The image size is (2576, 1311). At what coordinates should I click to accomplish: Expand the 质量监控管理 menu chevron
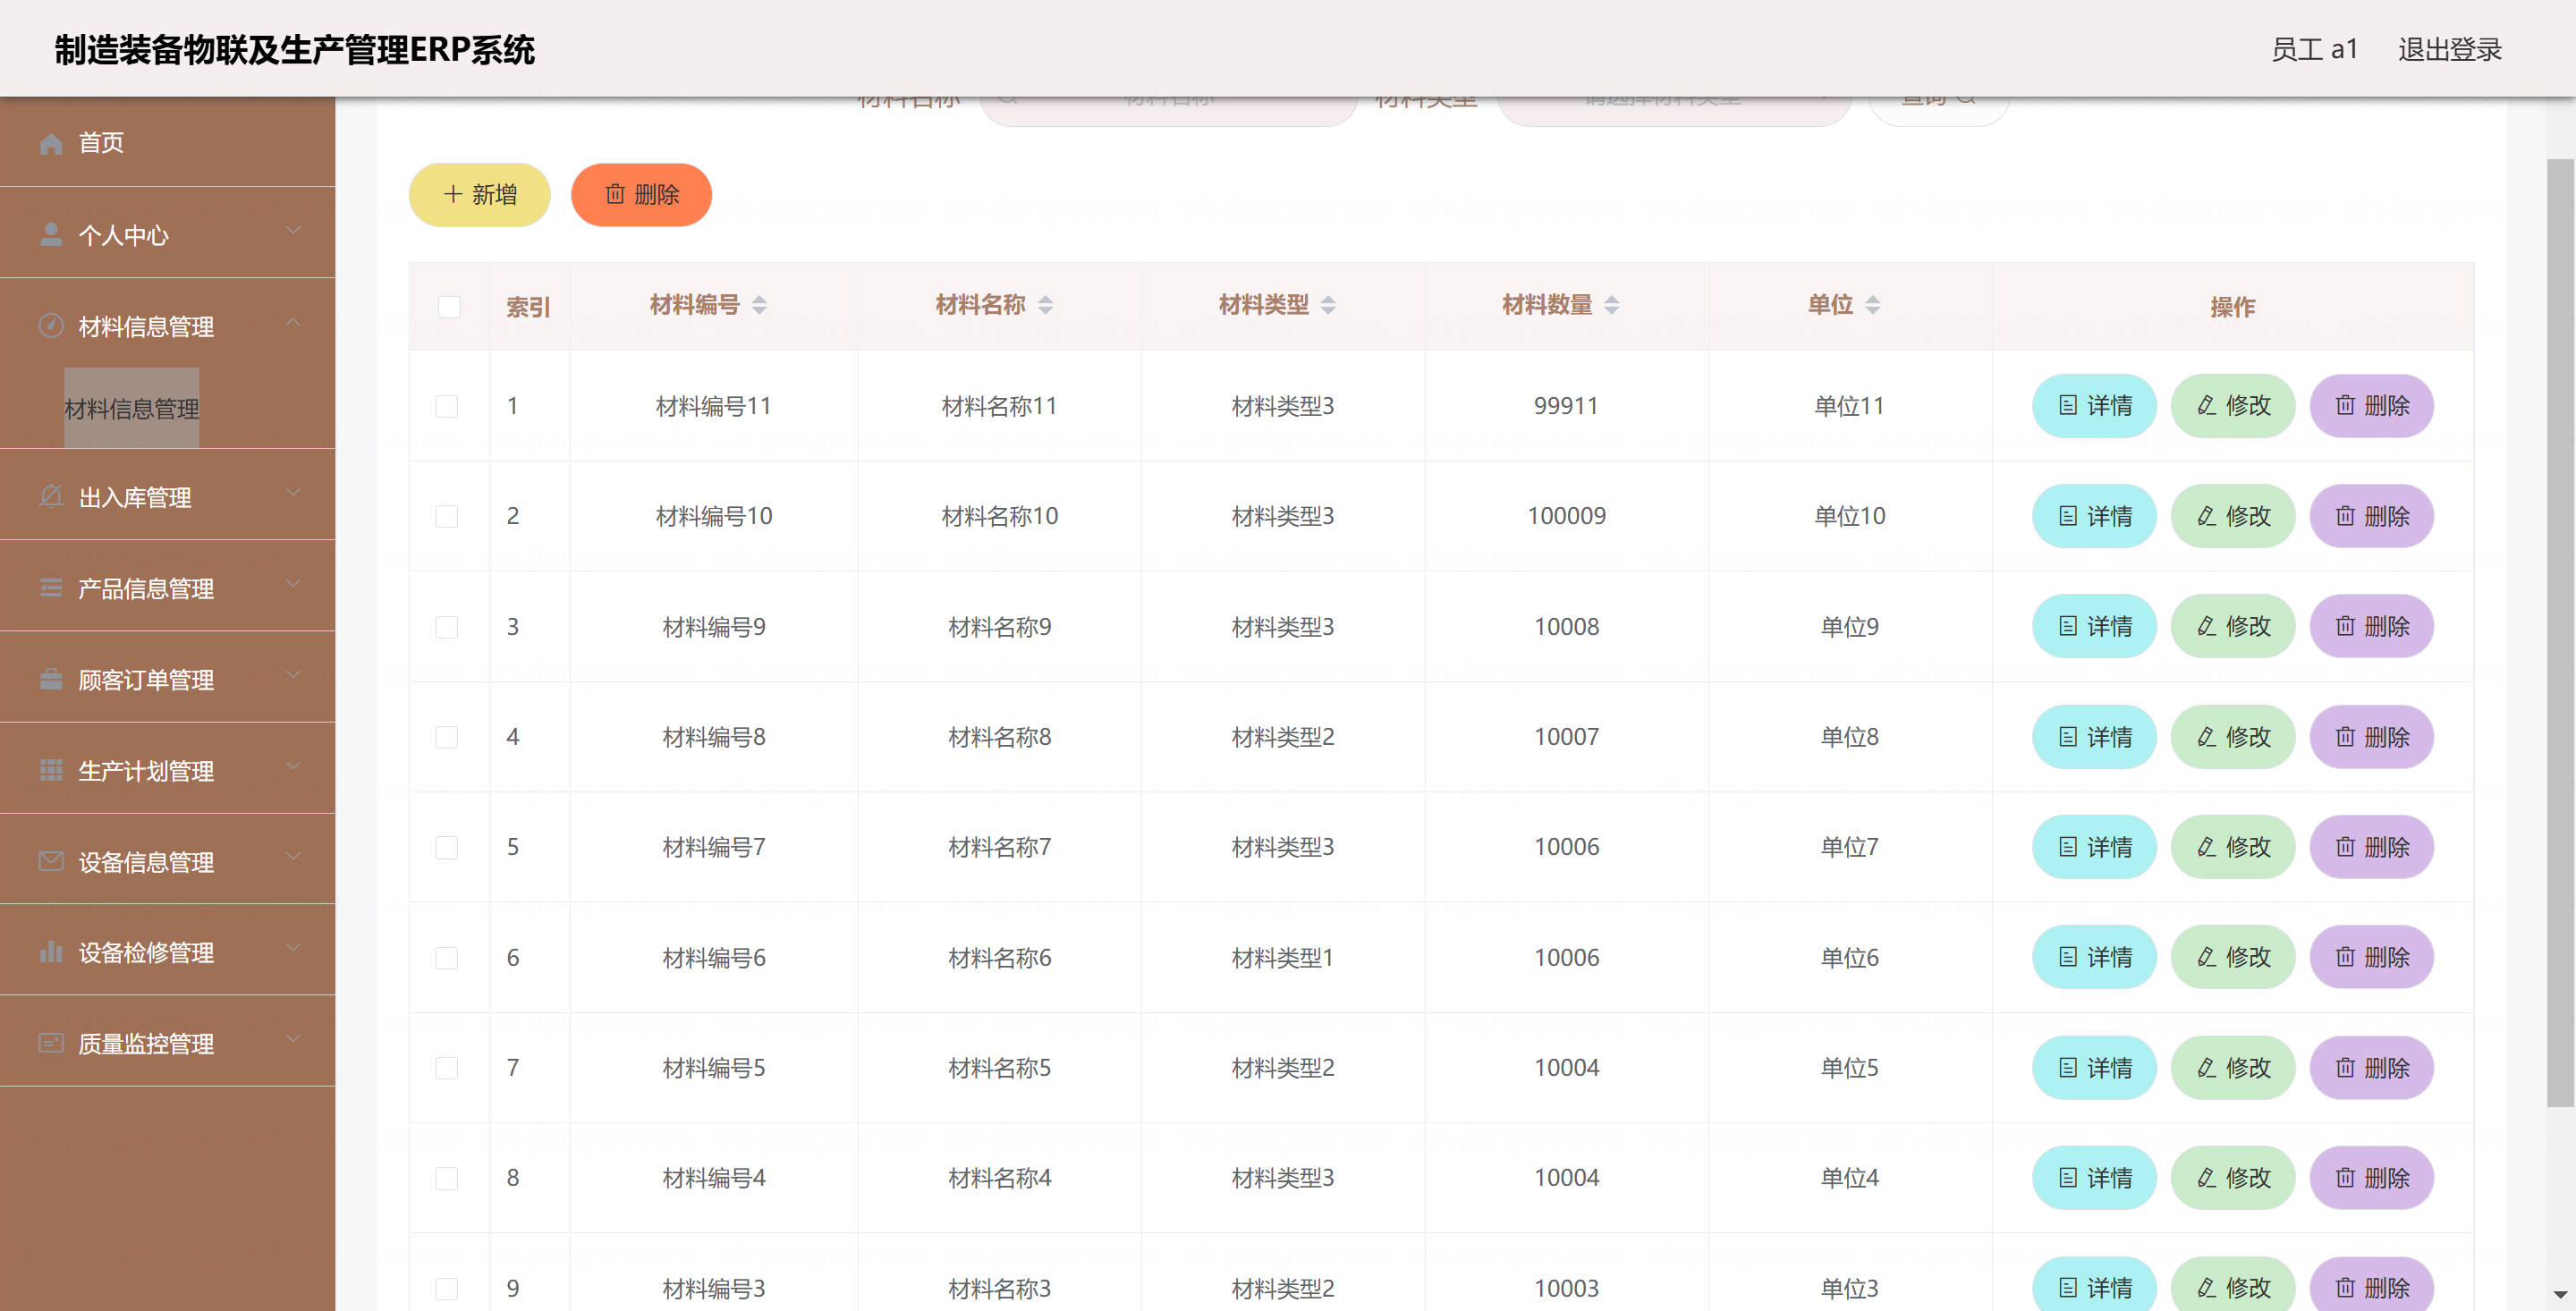point(293,1038)
